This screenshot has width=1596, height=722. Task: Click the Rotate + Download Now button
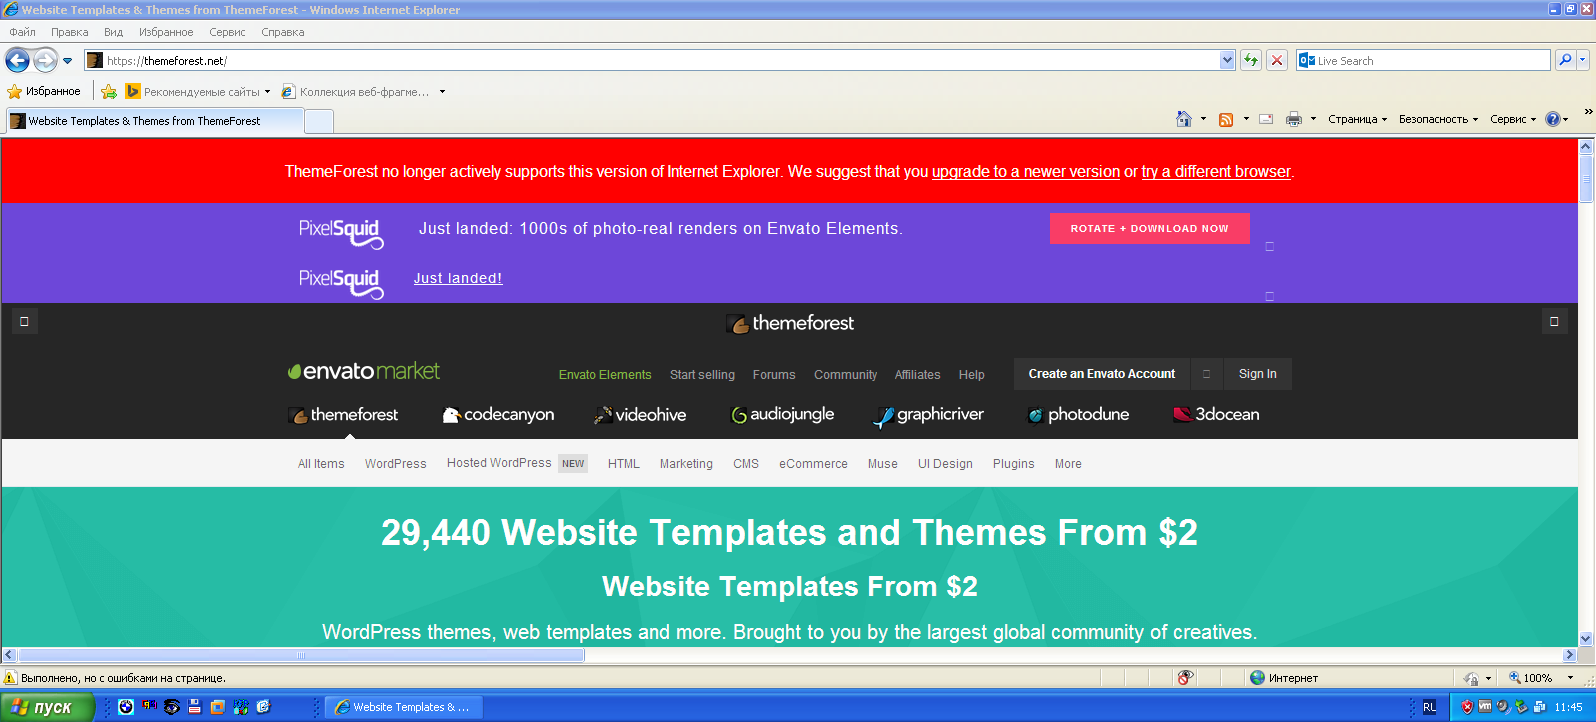(1149, 228)
